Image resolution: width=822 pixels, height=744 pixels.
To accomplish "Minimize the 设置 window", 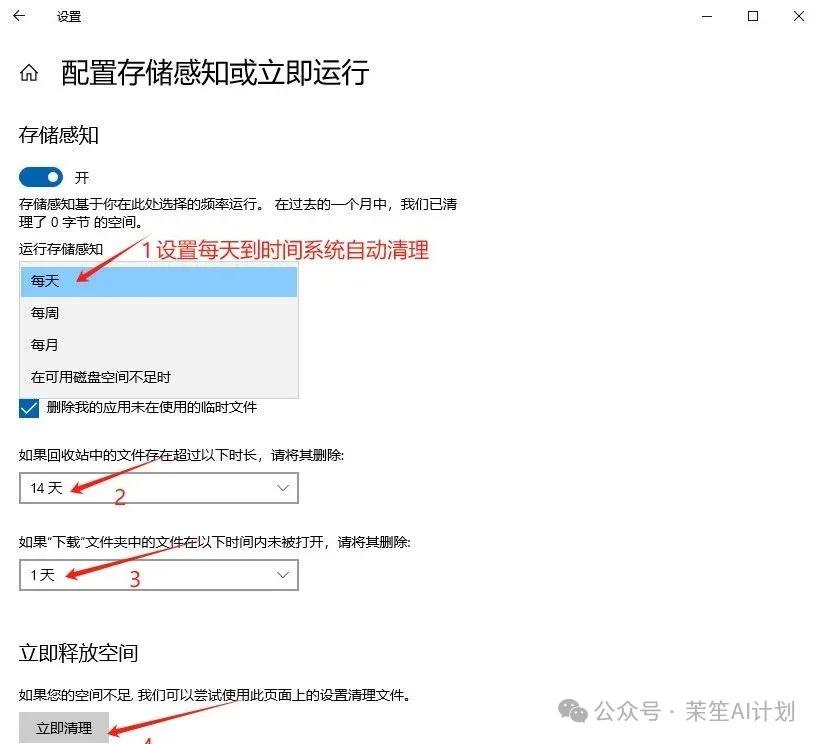I will (707, 16).
